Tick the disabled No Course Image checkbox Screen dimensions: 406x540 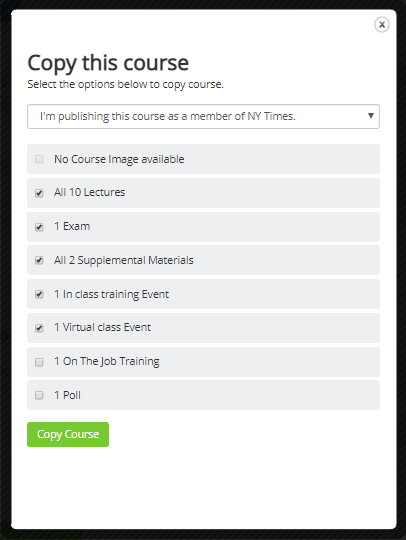tap(39, 159)
